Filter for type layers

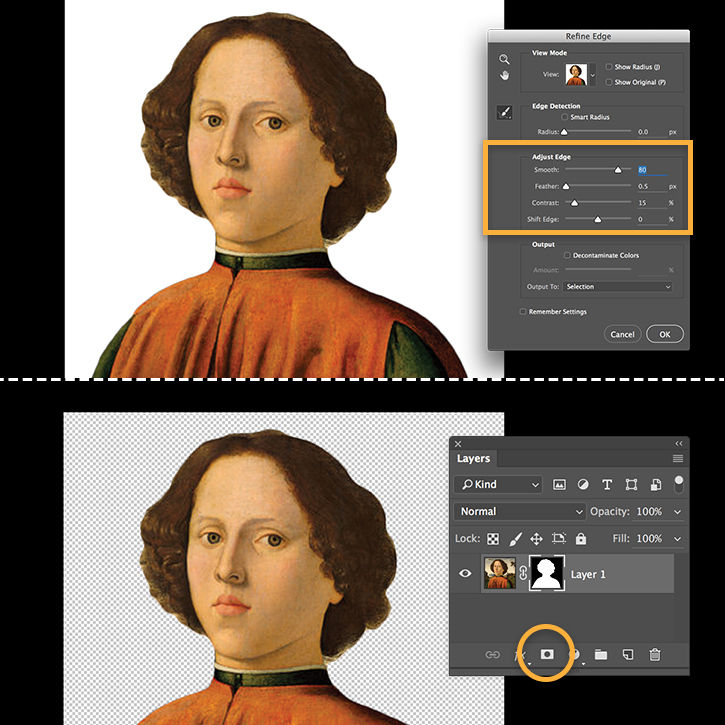tap(607, 485)
